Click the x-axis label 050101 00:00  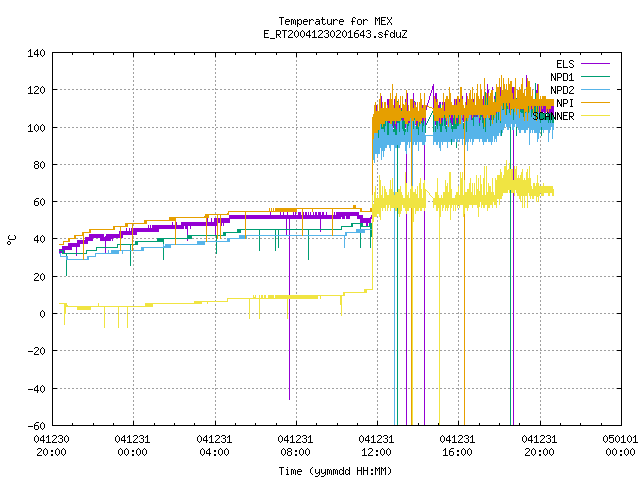click(620, 446)
